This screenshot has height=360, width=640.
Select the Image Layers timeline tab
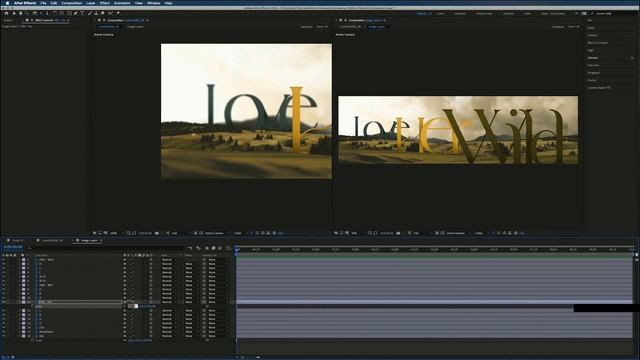(89, 240)
